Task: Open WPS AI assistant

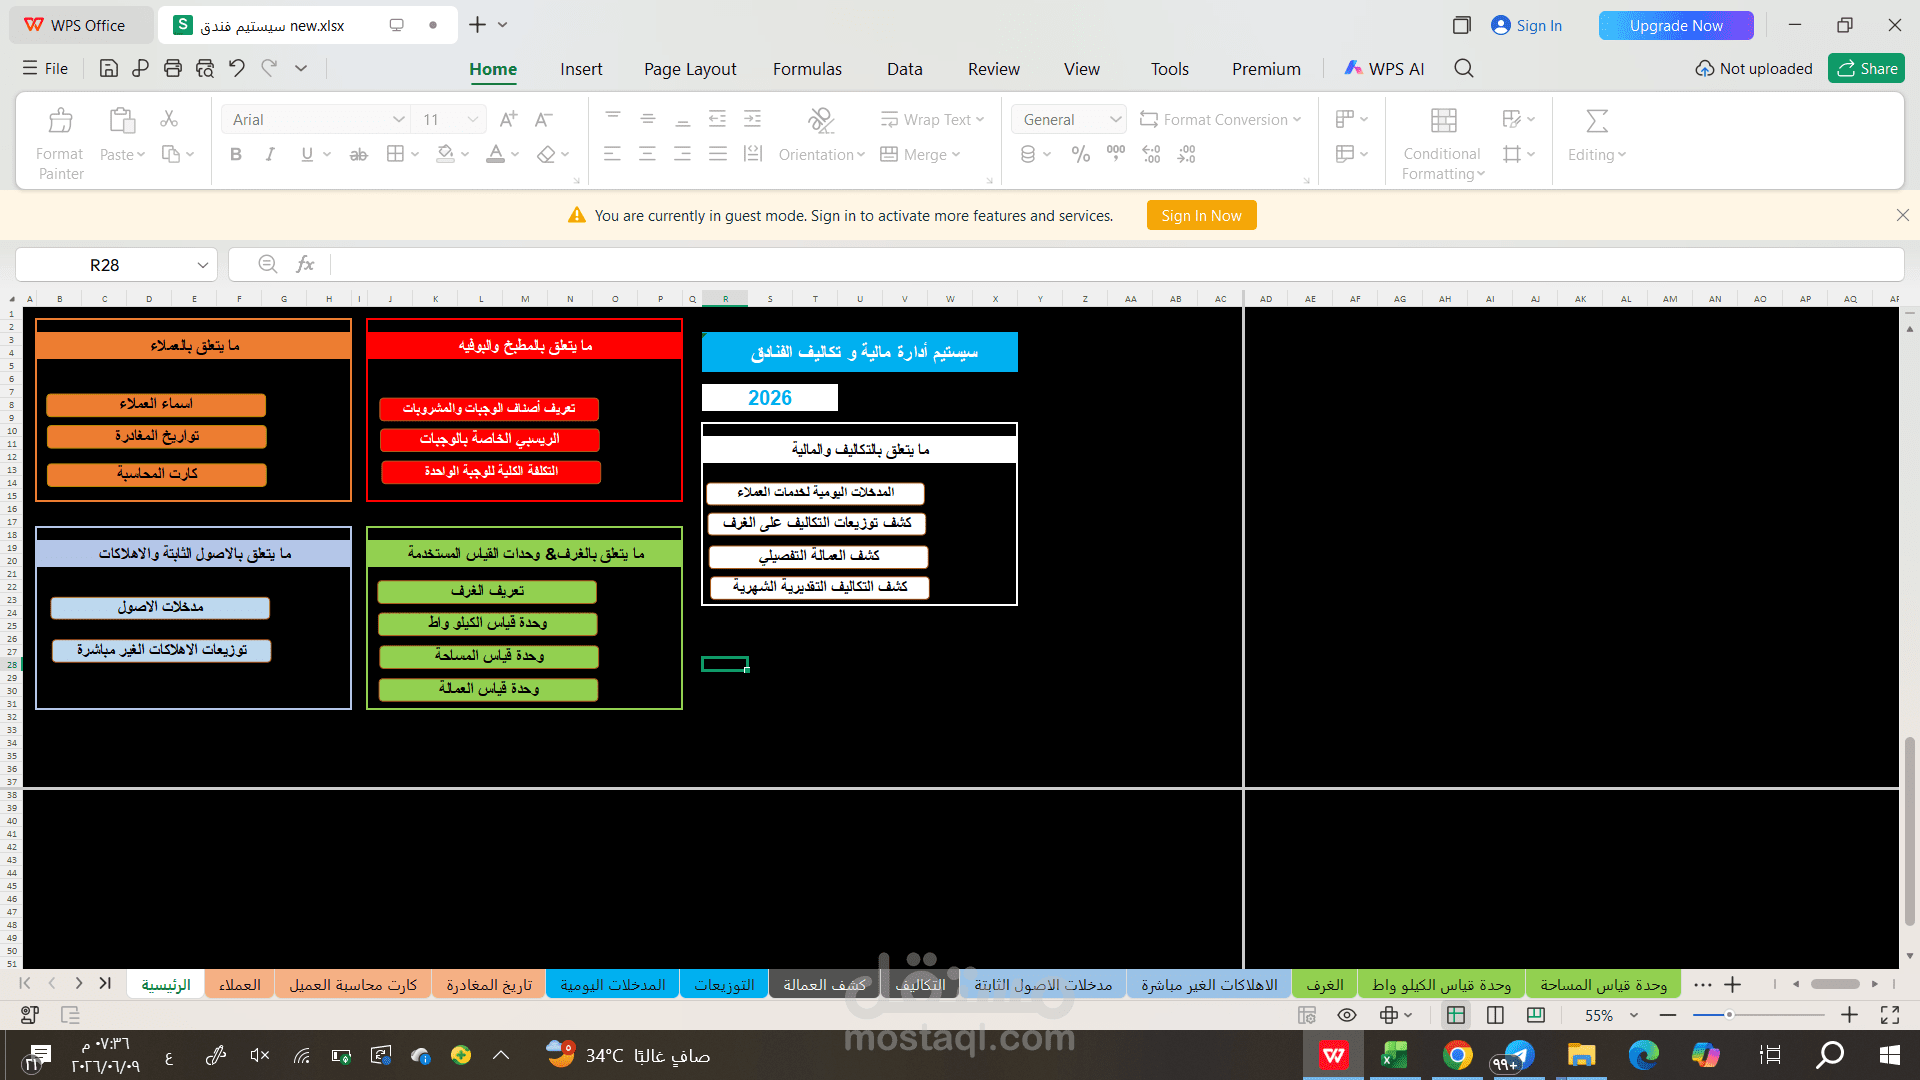Action: [x=1384, y=68]
